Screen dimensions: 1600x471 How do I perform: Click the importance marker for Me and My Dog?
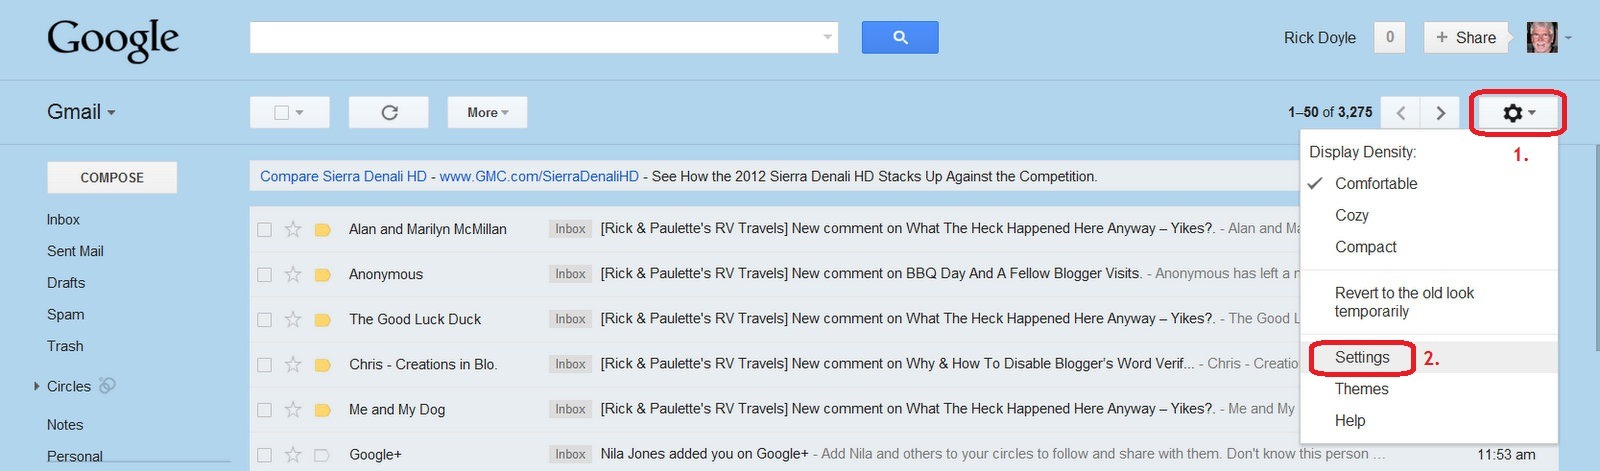coord(322,409)
